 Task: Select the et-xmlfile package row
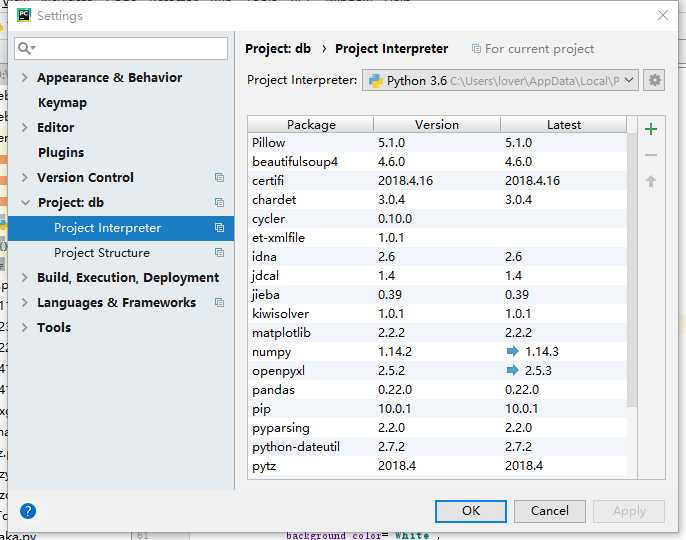point(437,238)
